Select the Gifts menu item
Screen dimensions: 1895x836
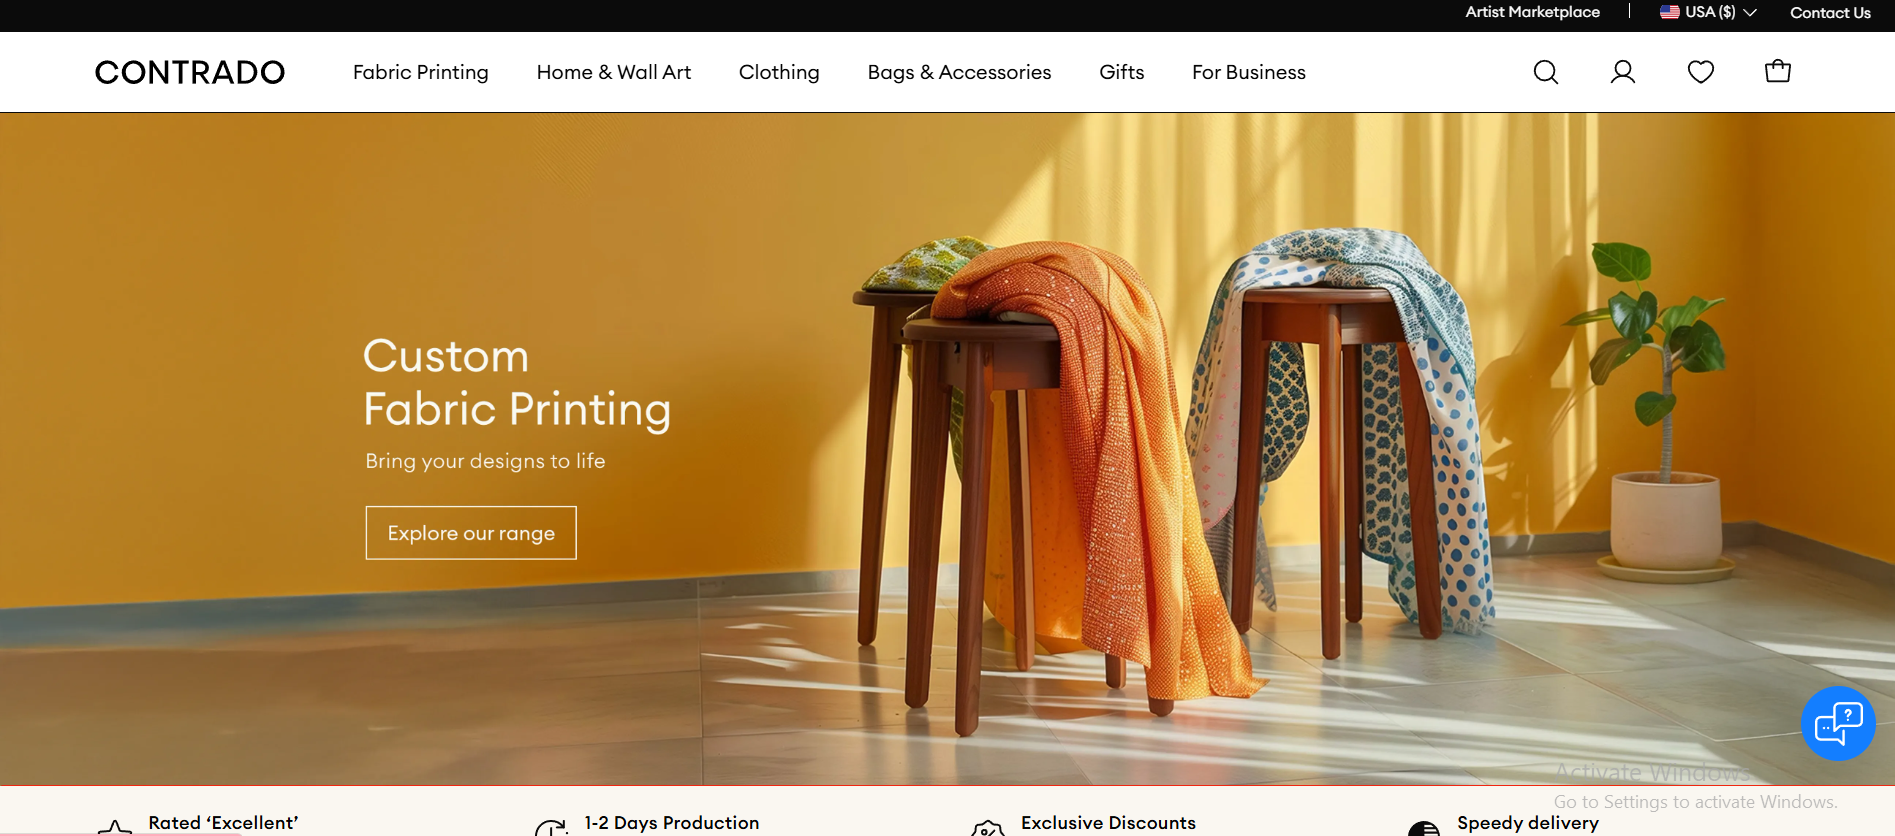pyautogui.click(x=1122, y=72)
